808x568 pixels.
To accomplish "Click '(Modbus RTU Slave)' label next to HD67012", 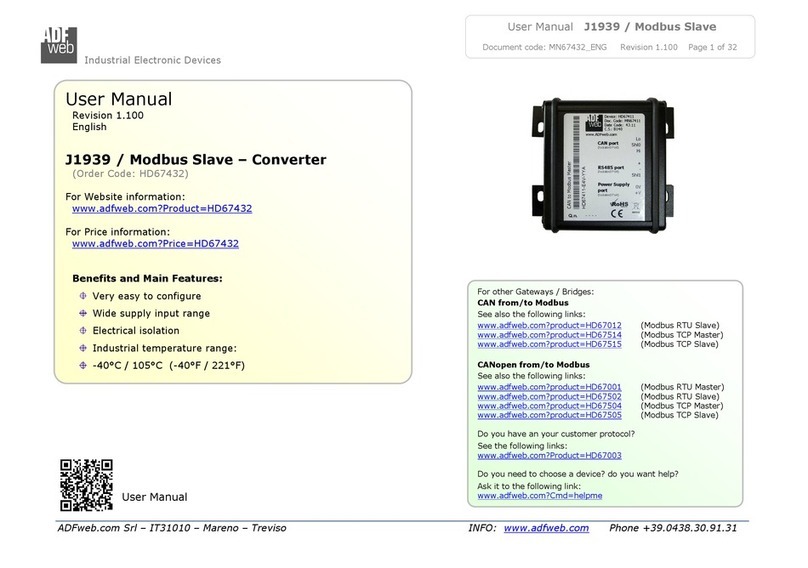I will click(x=680, y=325).
